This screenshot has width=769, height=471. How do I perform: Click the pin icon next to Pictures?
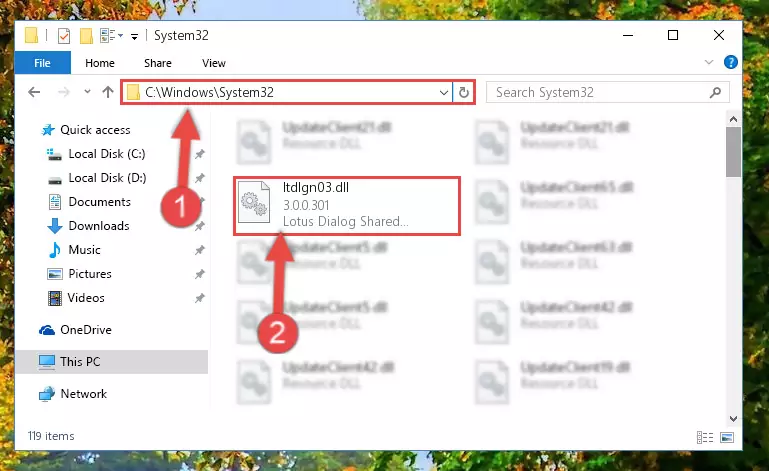point(199,274)
